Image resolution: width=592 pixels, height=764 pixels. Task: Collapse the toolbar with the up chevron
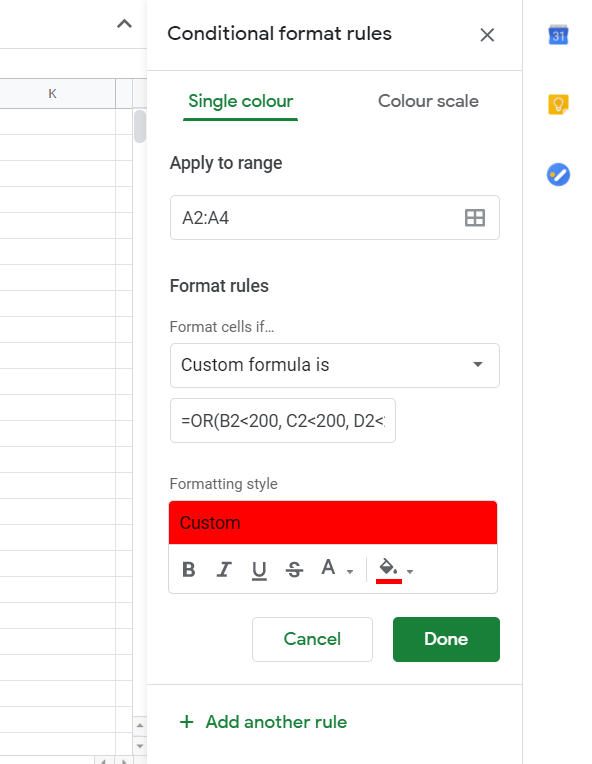pyautogui.click(x=124, y=23)
